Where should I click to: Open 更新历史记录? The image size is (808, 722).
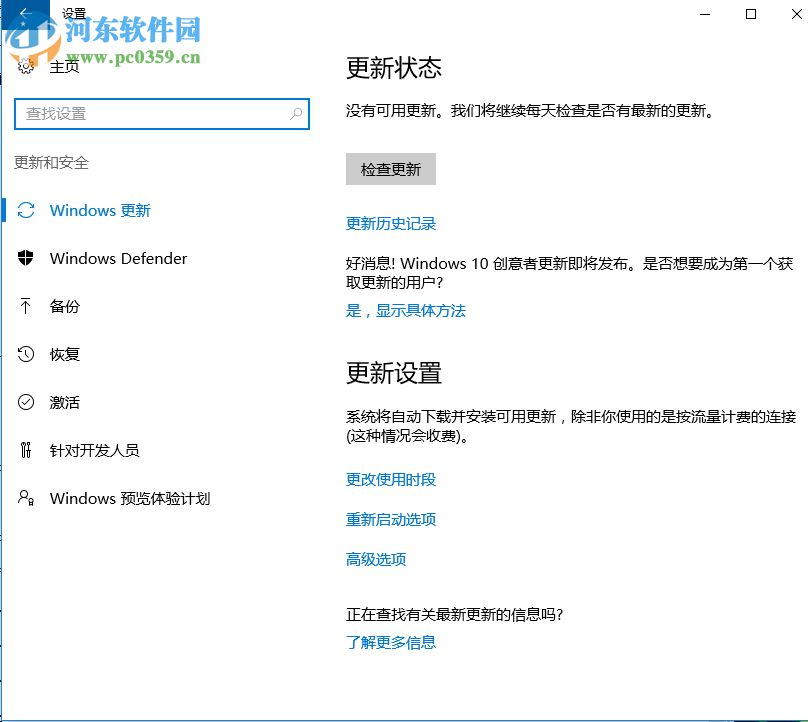[391, 223]
